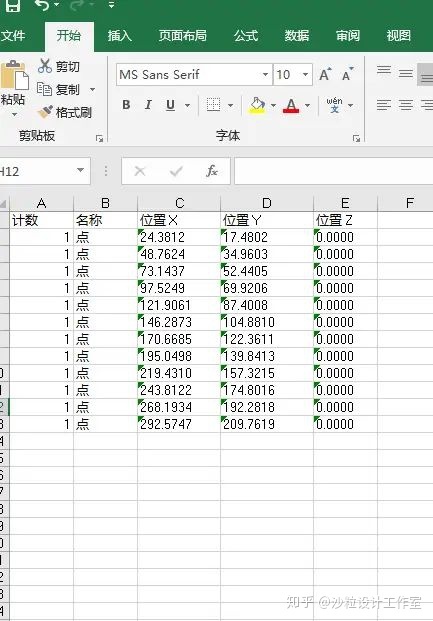433x621 pixels.
Task: Switch to the 插入 ribbon tab
Action: coord(119,36)
